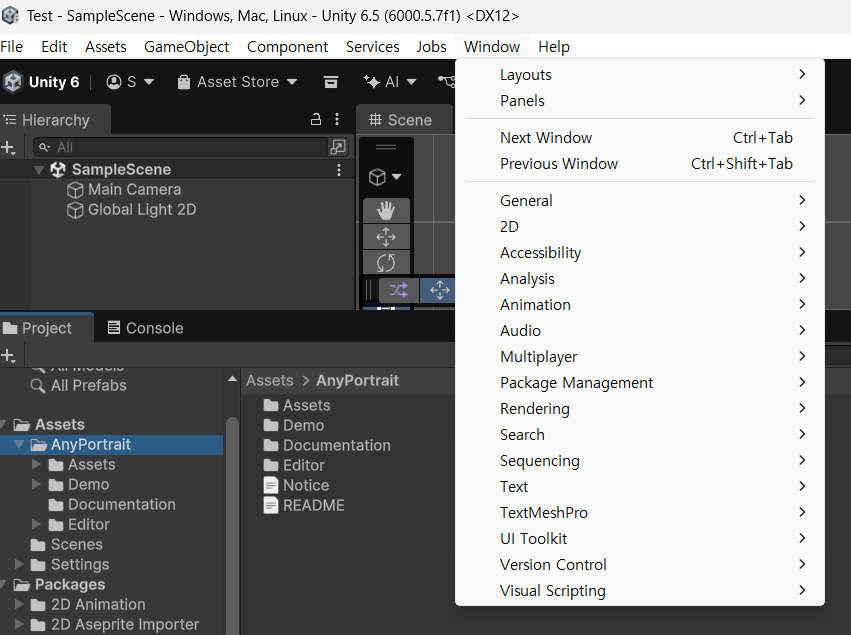
Task: Toggle the Hierarchy panel lock icon
Action: click(316, 119)
